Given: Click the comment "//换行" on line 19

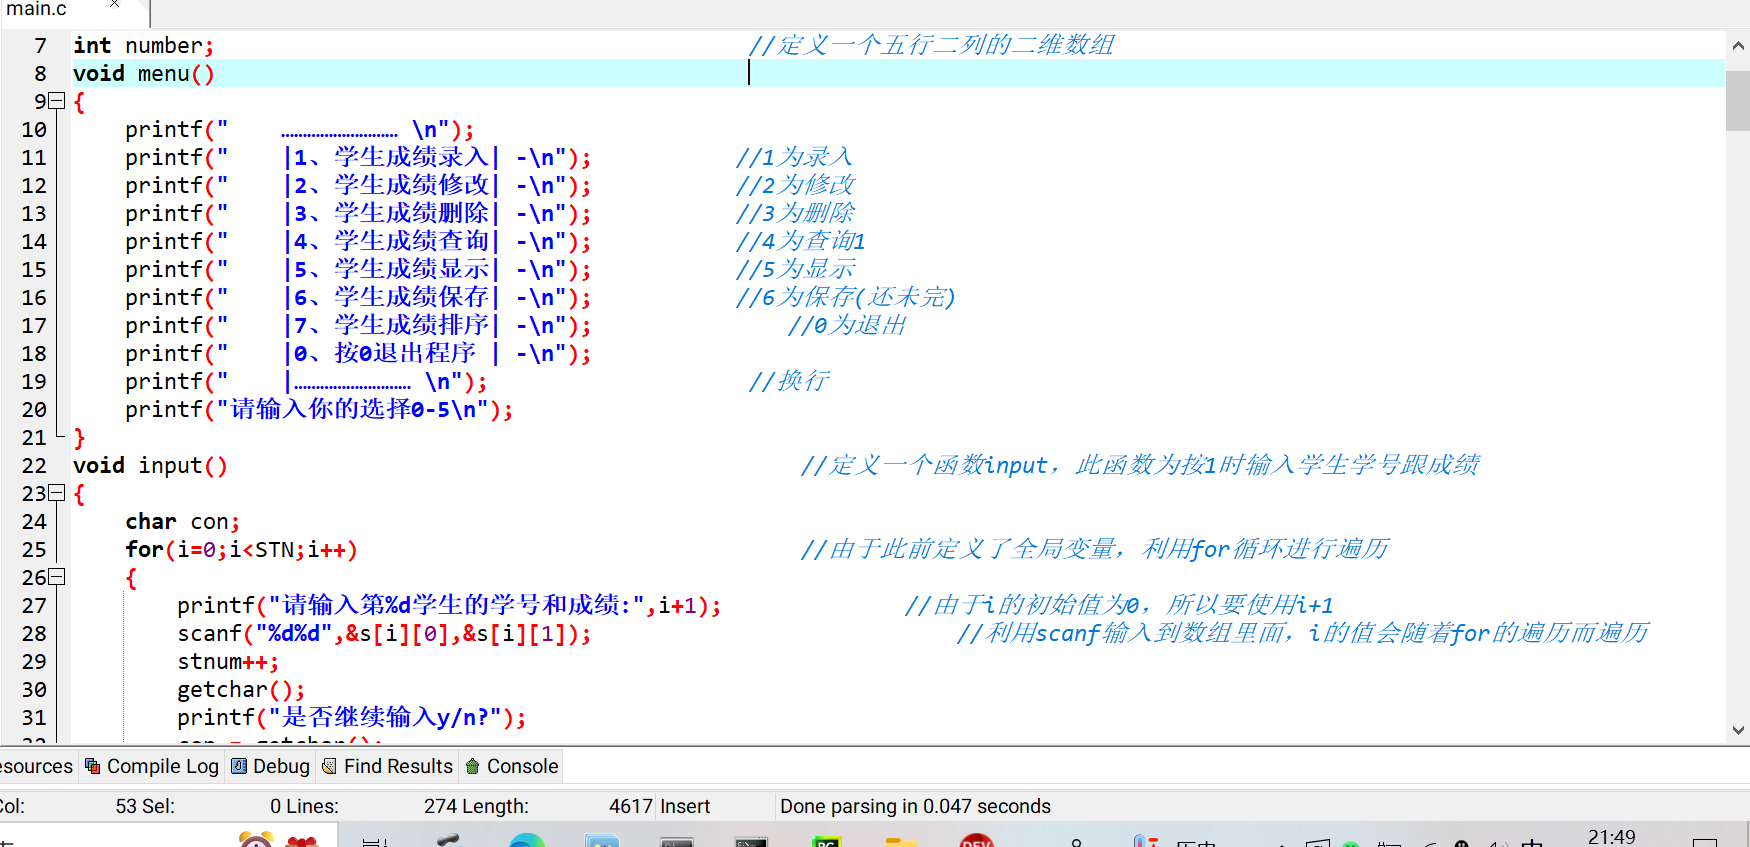Looking at the screenshot, I should (789, 382).
